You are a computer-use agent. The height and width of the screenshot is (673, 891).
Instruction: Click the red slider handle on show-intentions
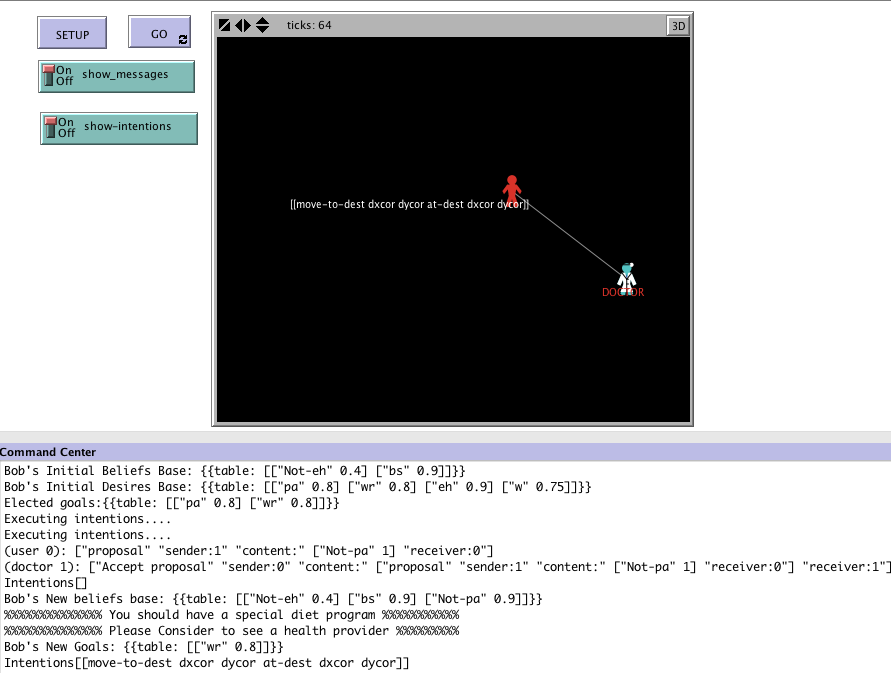[50, 125]
